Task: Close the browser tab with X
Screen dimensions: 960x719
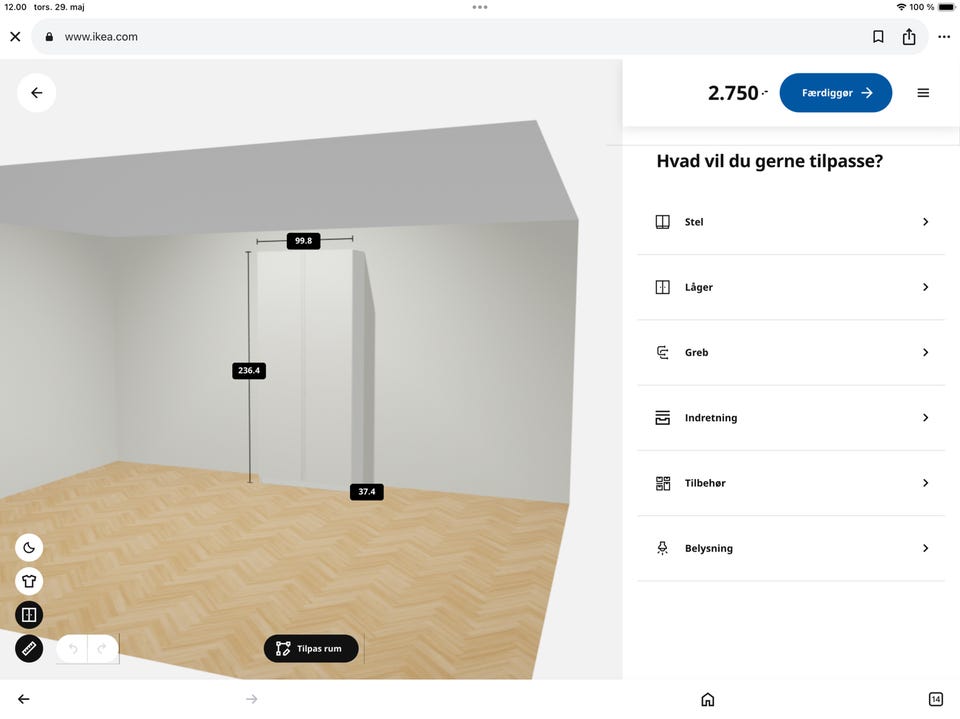Action: [x=15, y=37]
